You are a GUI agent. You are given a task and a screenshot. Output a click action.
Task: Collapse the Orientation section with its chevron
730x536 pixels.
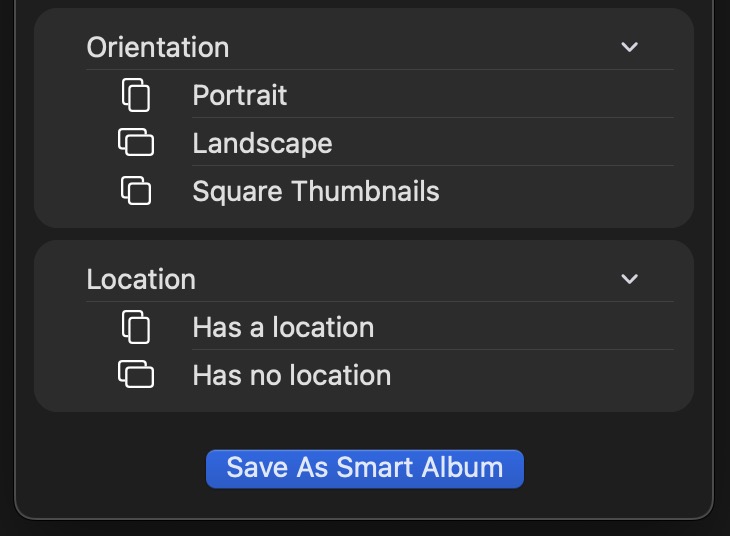pos(629,47)
